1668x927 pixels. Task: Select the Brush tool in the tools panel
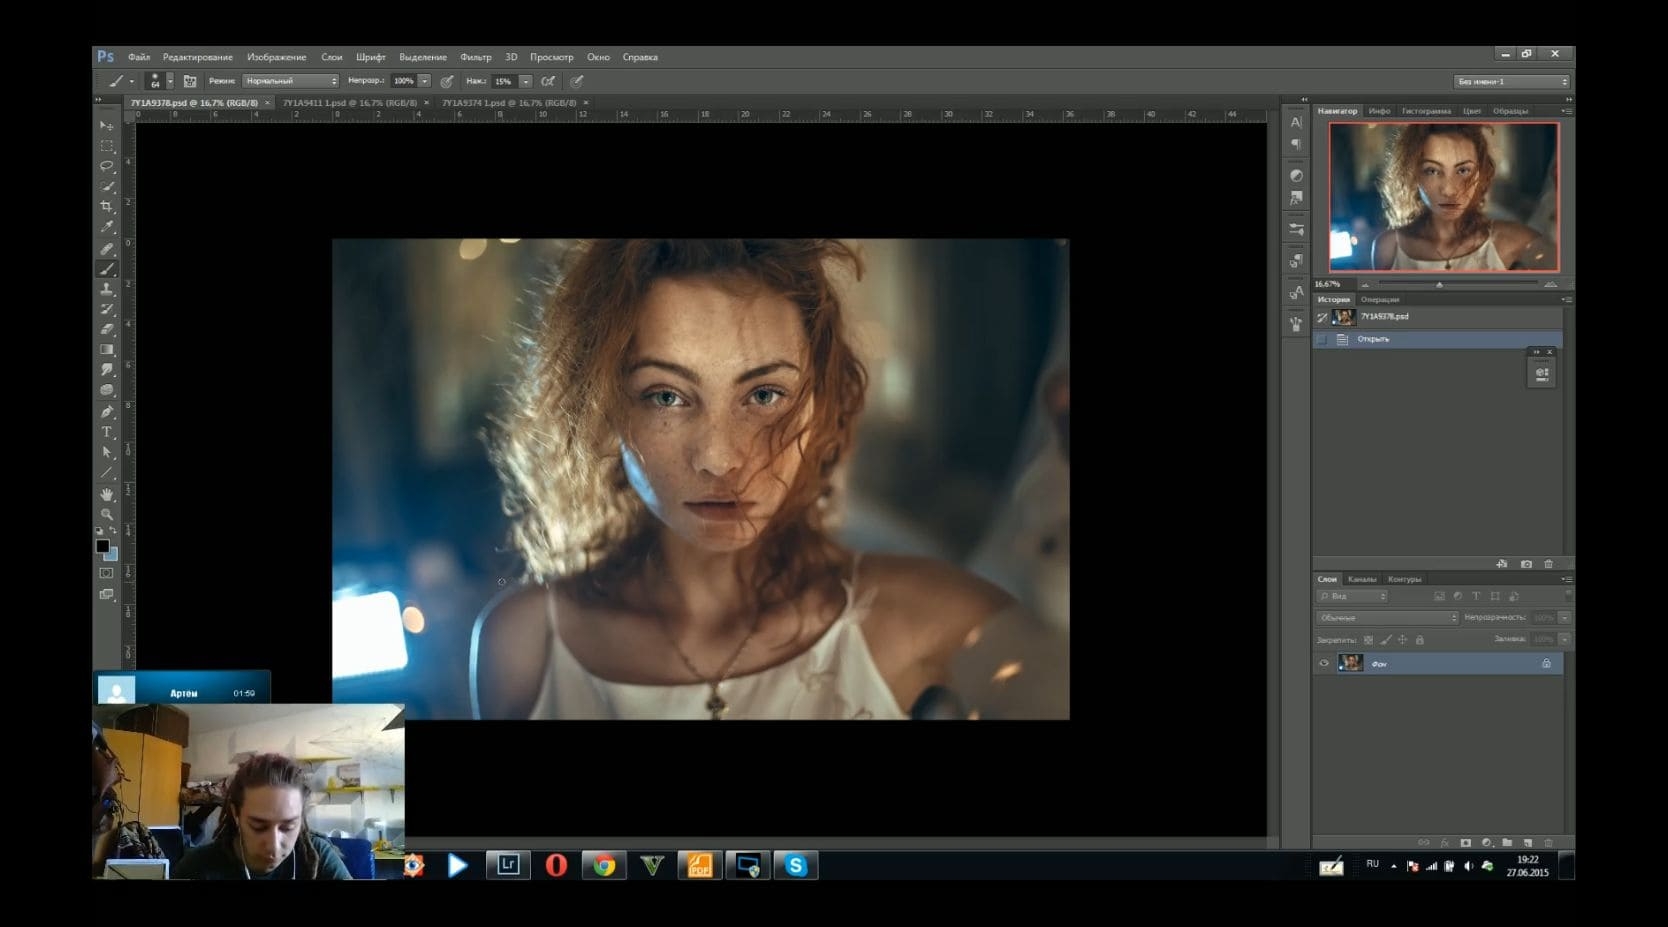click(106, 268)
